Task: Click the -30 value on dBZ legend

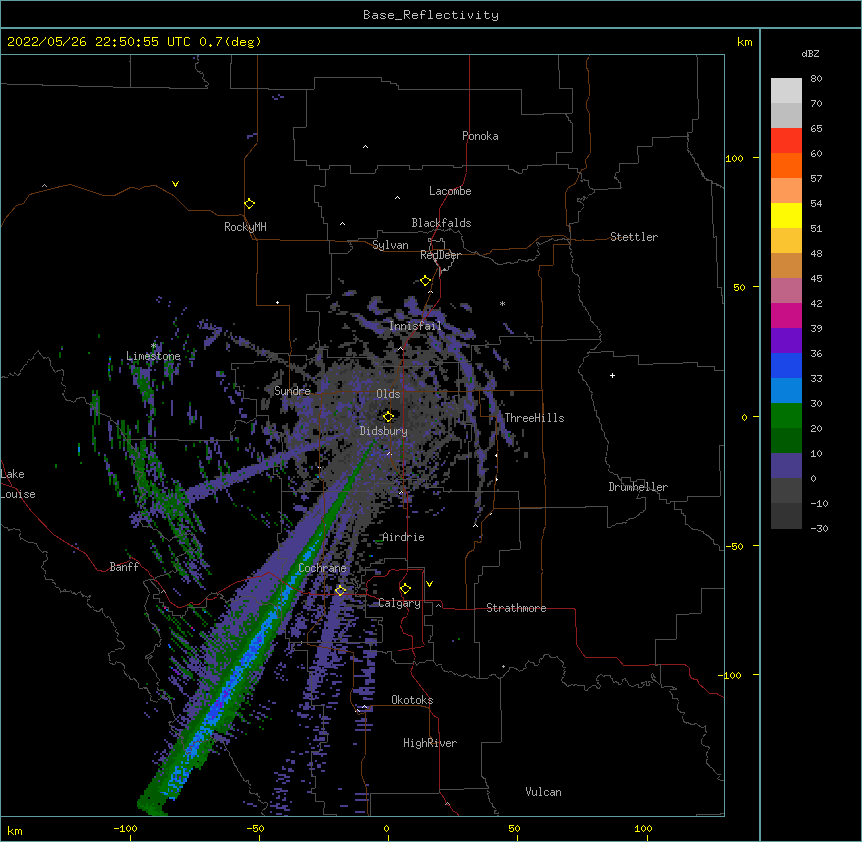Action: [819, 528]
